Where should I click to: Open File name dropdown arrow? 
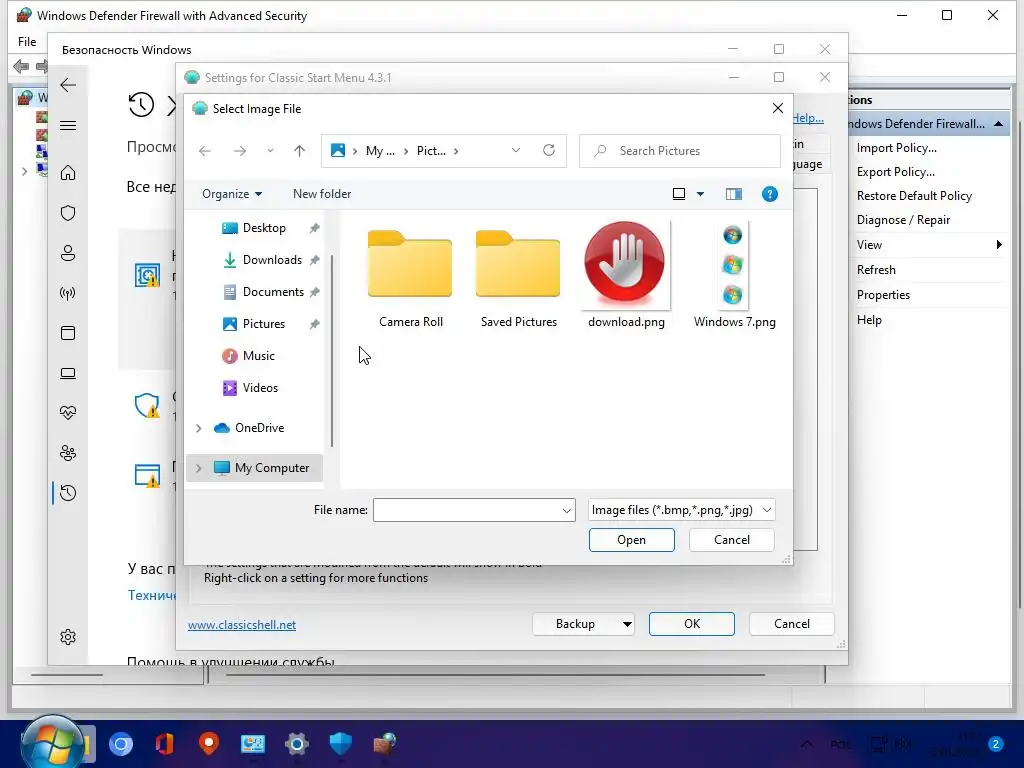click(566, 511)
